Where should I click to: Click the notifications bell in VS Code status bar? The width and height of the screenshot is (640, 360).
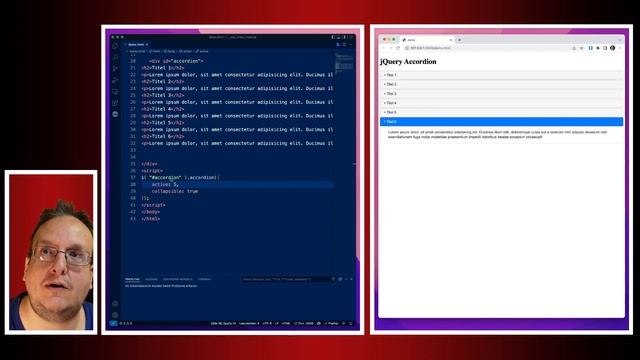351,323
